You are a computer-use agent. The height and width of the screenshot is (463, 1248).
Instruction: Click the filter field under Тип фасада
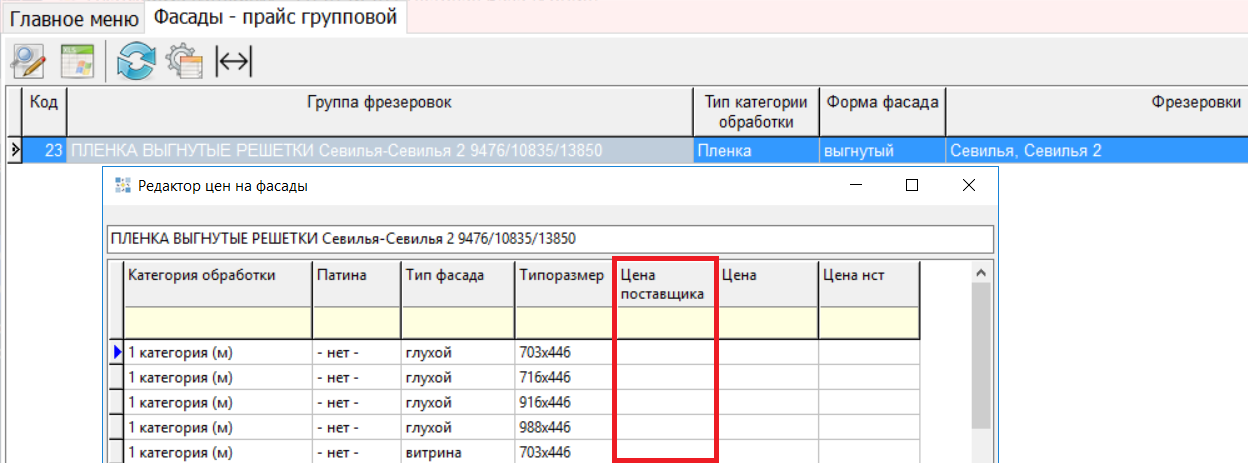(x=457, y=322)
